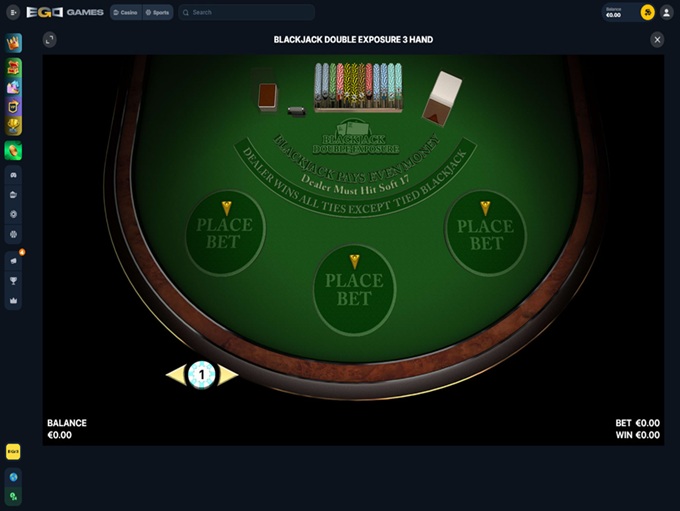Focus the Search input field
This screenshot has height=511, width=680.
[x=246, y=13]
